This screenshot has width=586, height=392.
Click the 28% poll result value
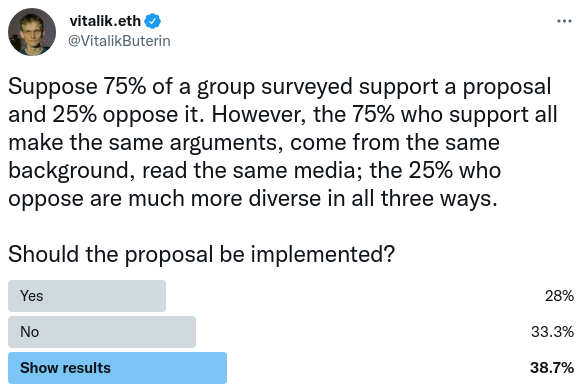tap(559, 296)
